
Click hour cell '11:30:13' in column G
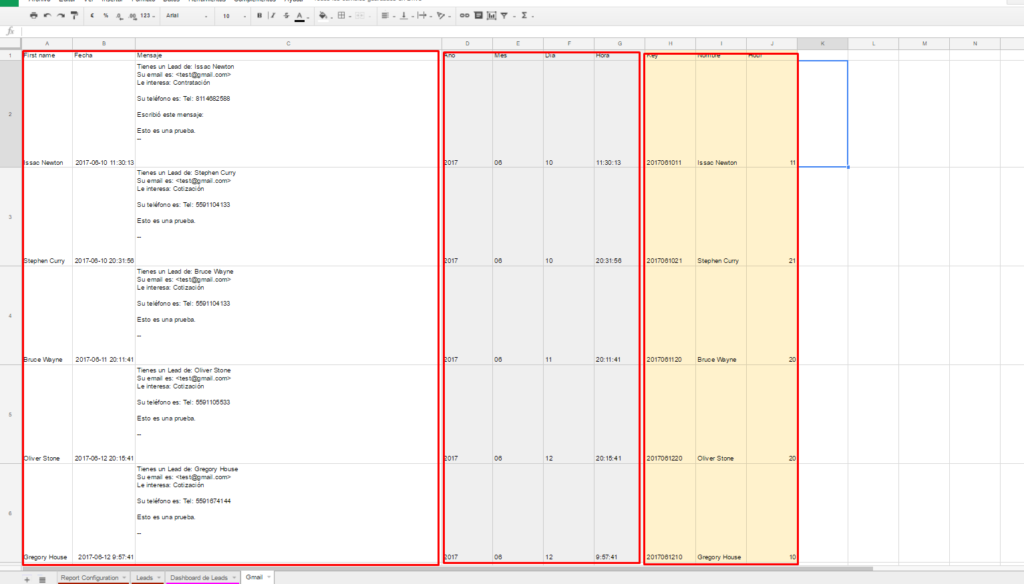619,114
